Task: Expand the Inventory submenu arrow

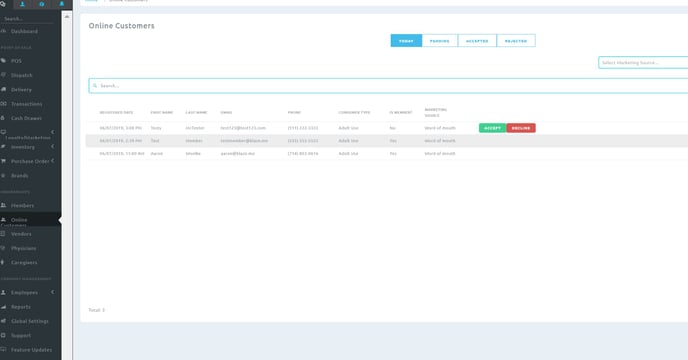Action: [53, 146]
